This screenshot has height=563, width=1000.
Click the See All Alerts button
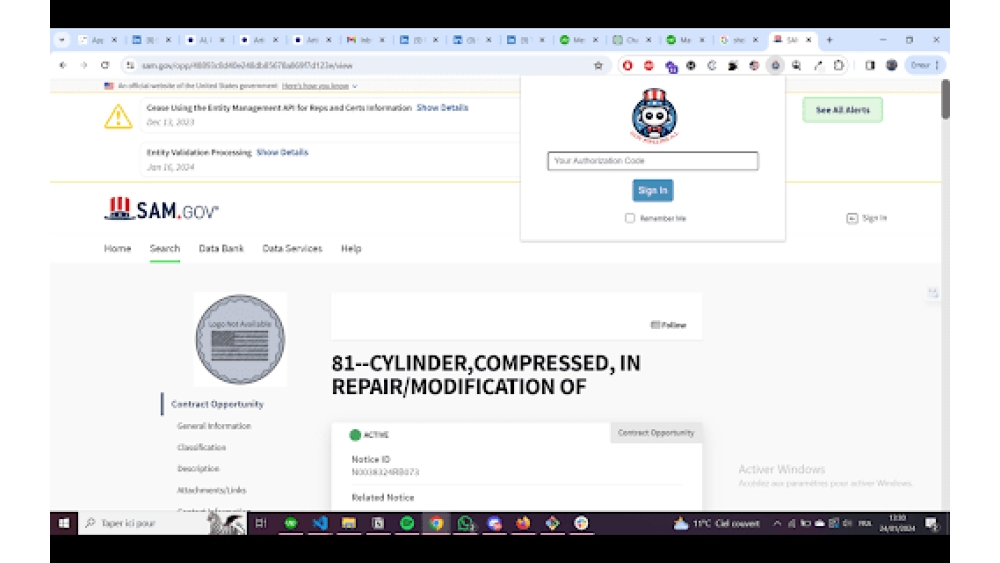[x=842, y=110]
